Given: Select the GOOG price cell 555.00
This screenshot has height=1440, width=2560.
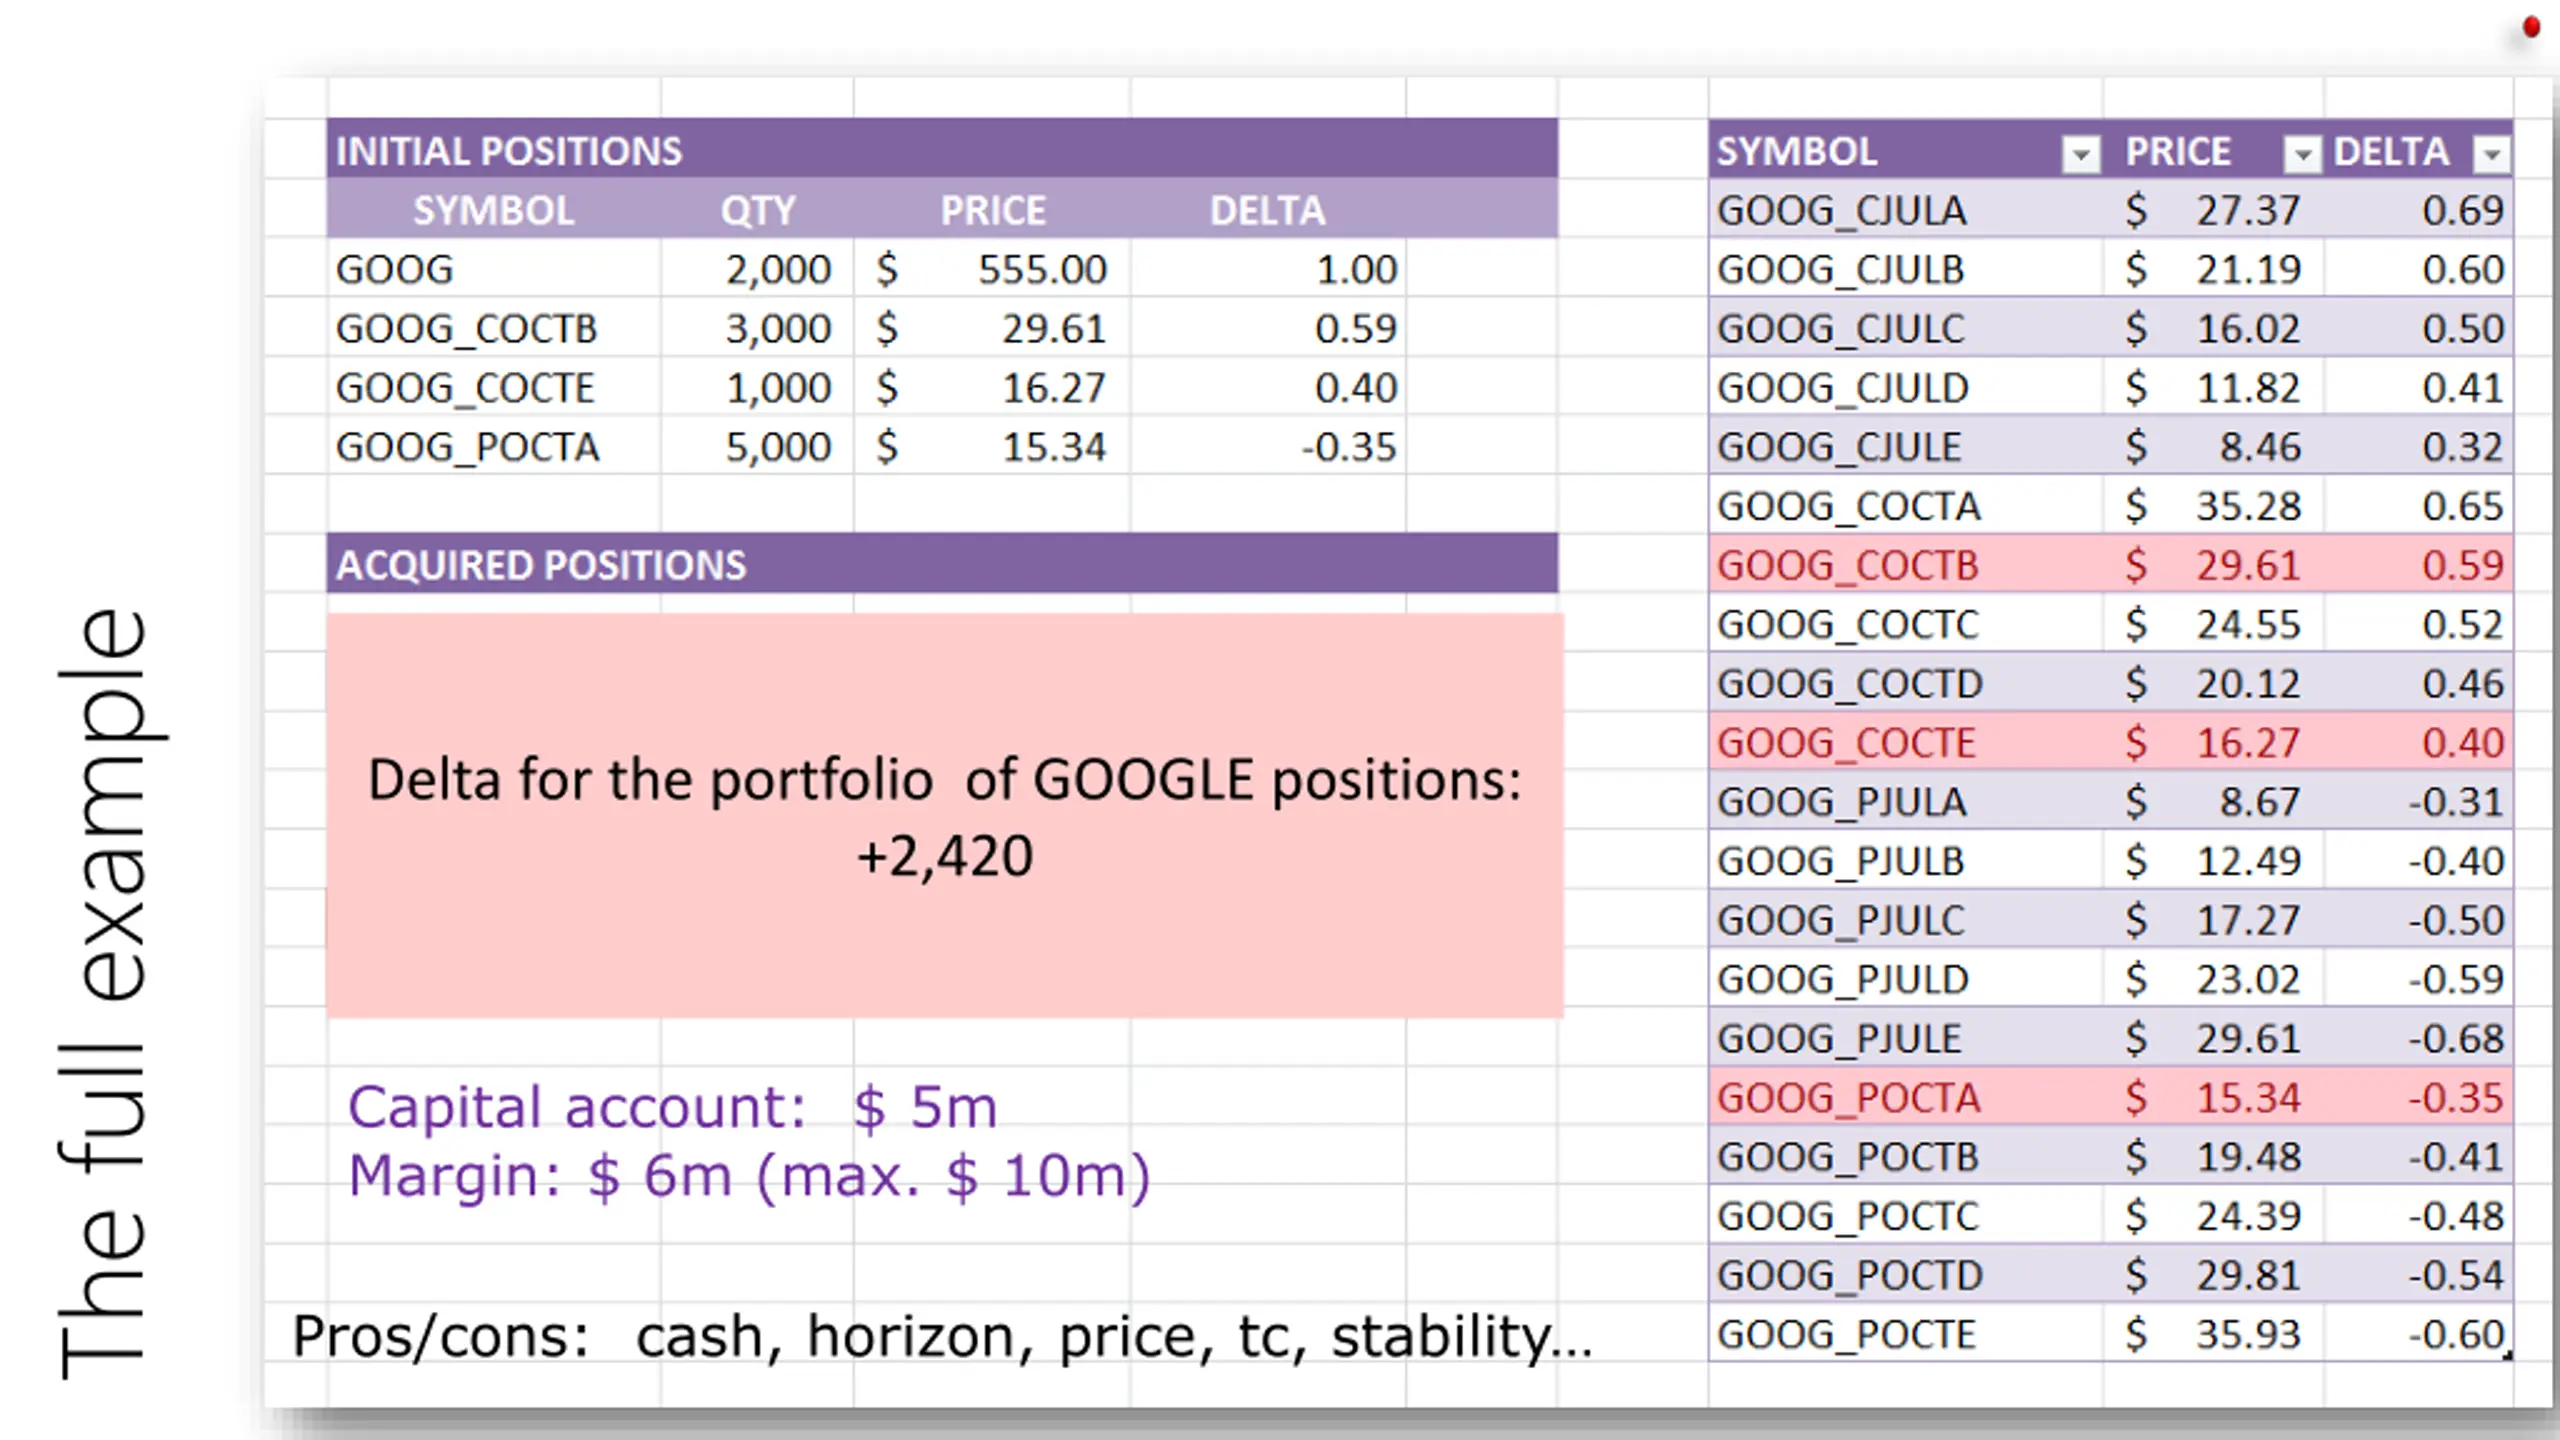Looking at the screenshot, I should click(1042, 270).
